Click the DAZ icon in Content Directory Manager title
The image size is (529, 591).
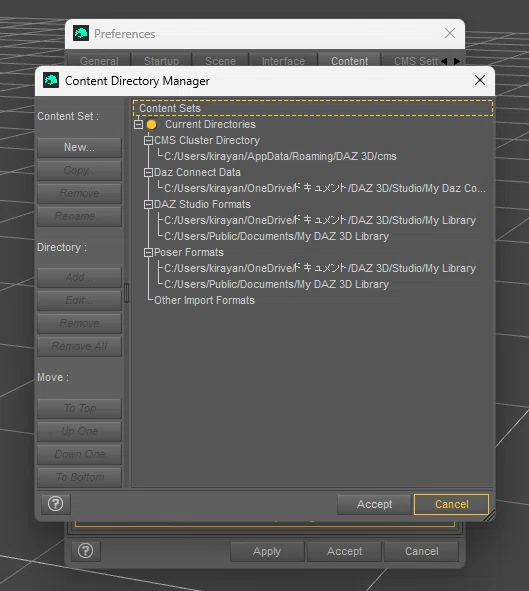[51, 80]
